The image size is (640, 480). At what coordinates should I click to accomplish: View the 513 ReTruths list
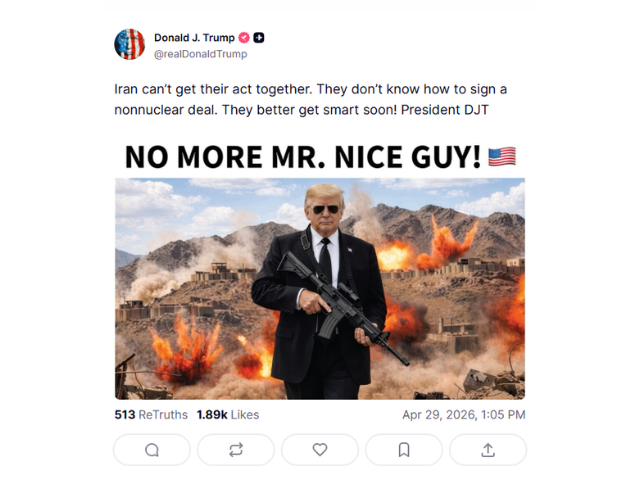pos(151,415)
